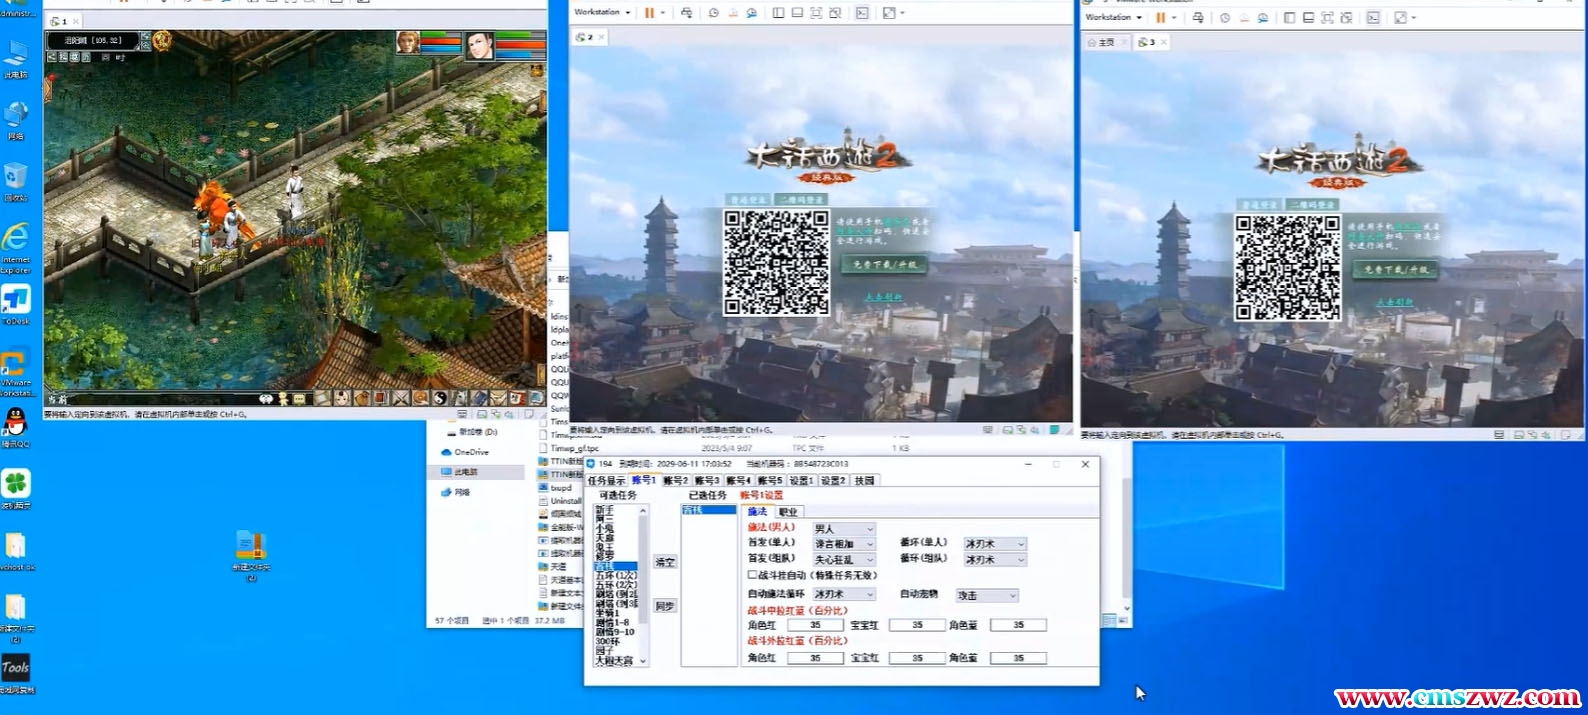Image resolution: width=1588 pixels, height=715 pixels.
Task: Open the Recycle Bin desktop icon
Action: (16, 179)
